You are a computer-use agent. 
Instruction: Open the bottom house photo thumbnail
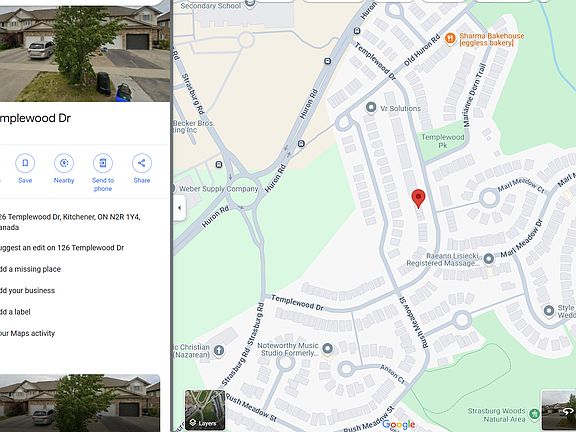pos(80,403)
